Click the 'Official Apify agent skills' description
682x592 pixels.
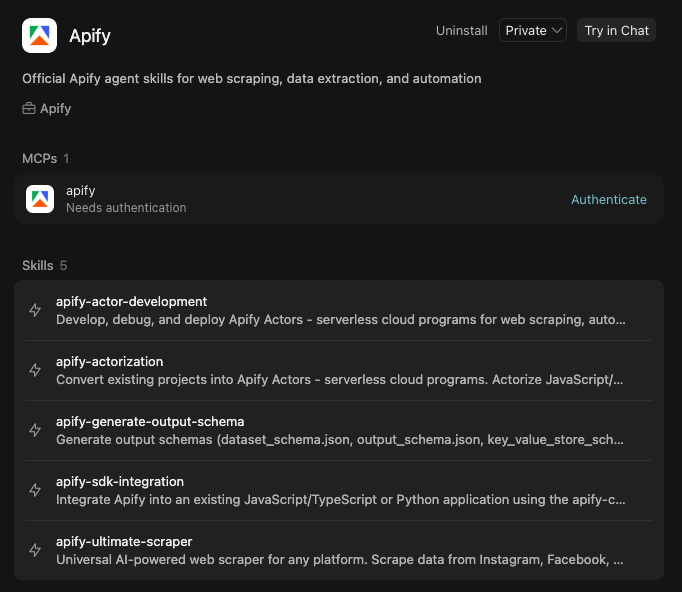tap(252, 79)
